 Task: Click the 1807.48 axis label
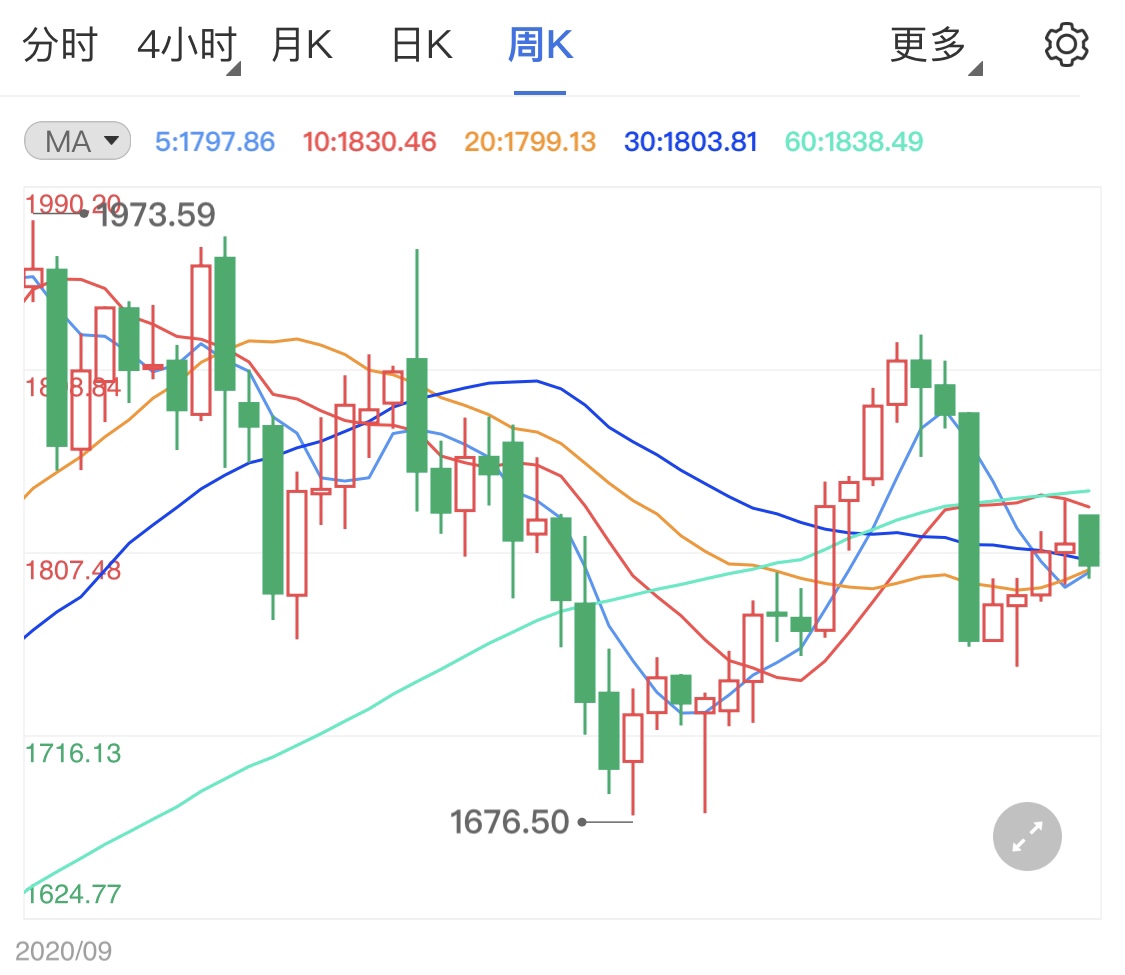72,570
